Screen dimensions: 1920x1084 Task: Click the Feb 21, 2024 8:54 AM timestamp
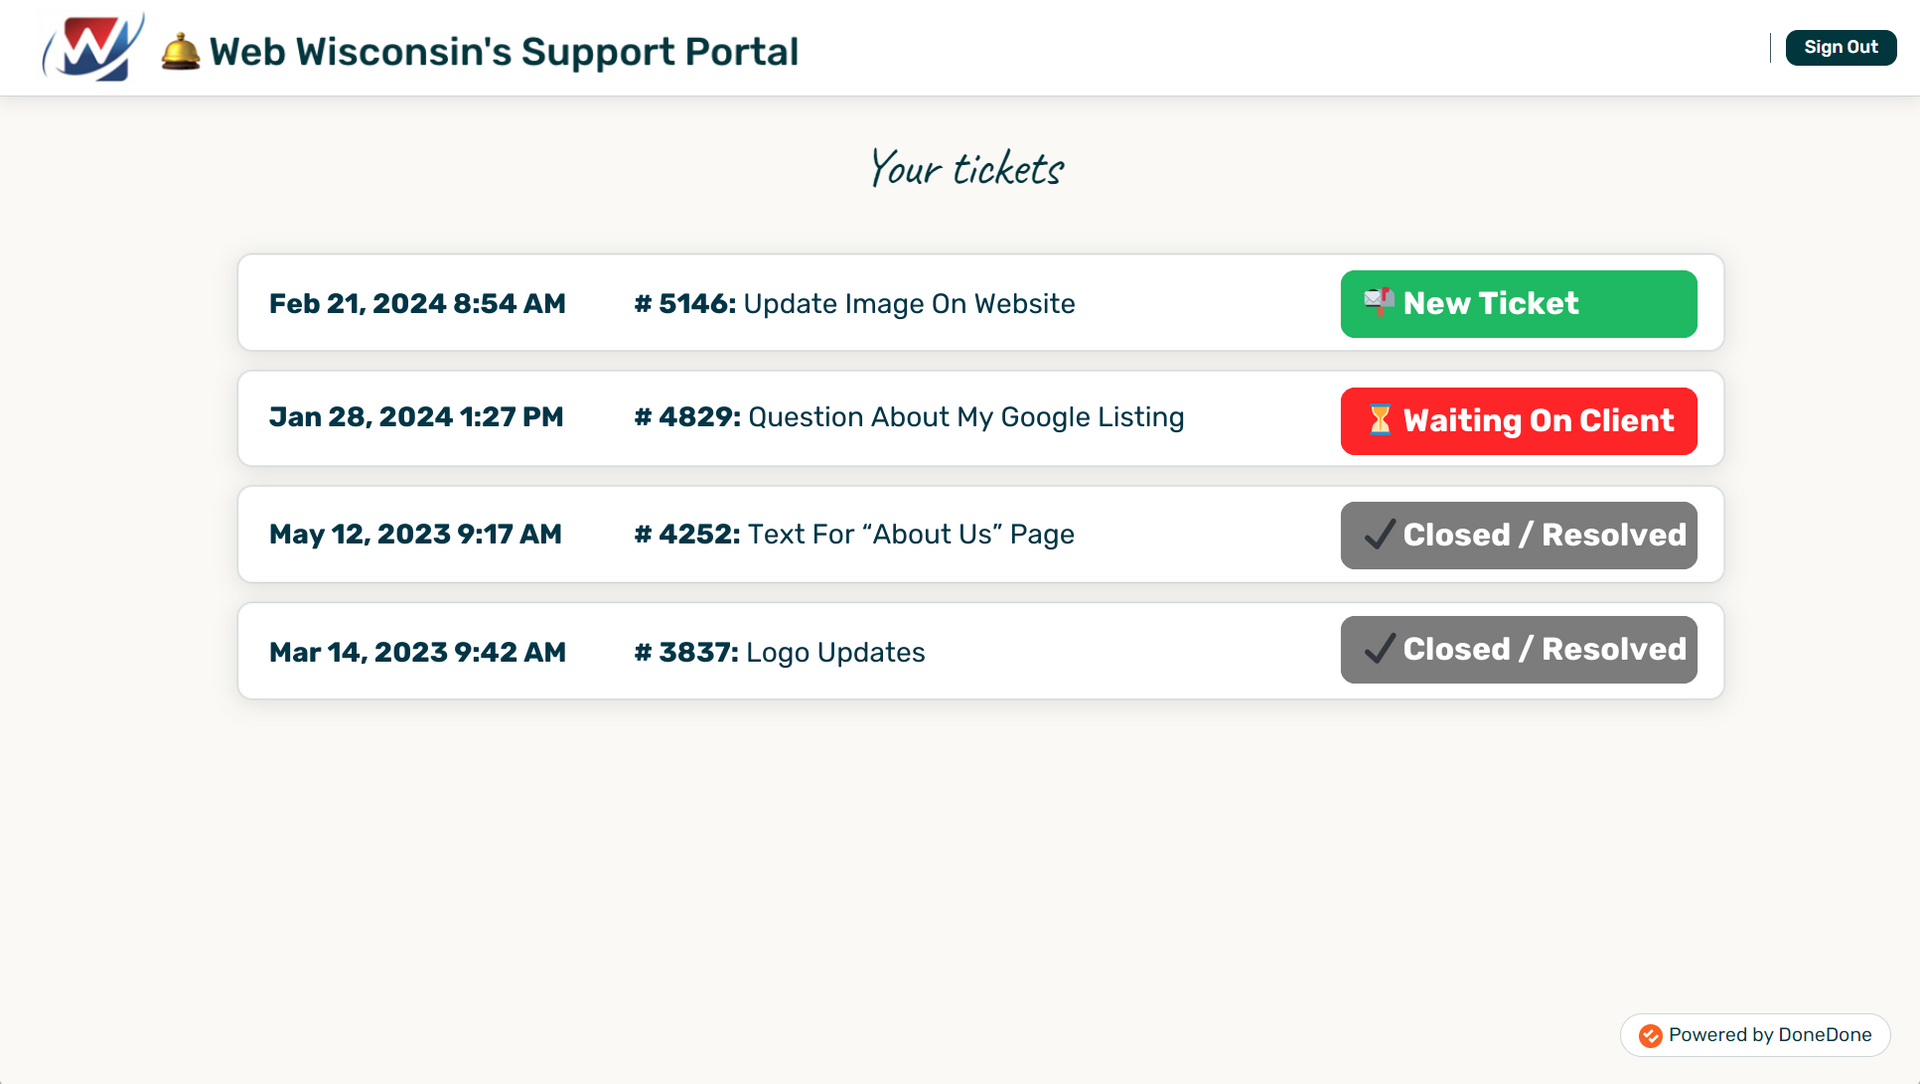[x=417, y=304]
